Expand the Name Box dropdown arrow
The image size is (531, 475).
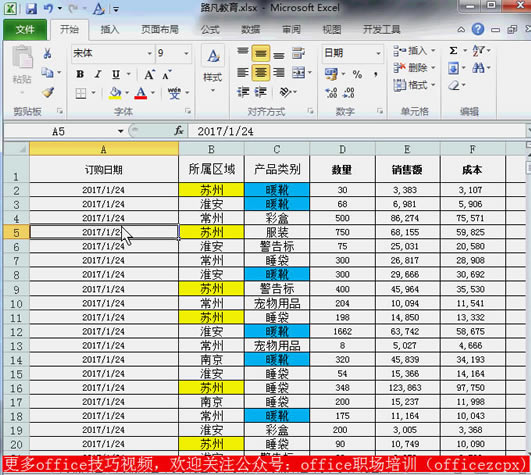click(121, 131)
